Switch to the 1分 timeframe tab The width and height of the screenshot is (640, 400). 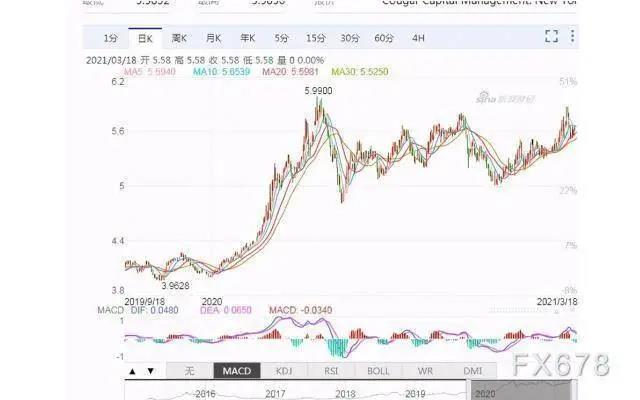coord(112,38)
